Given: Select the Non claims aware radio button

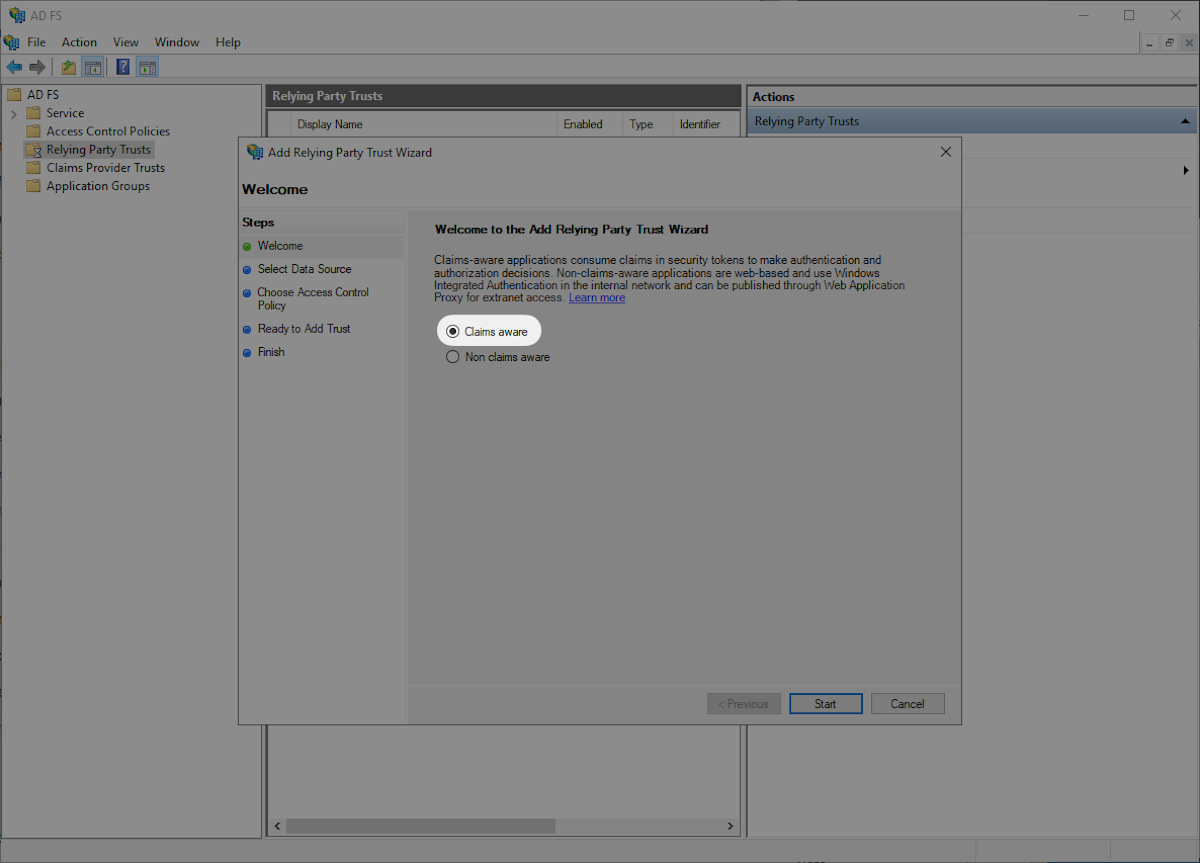Looking at the screenshot, I should click(452, 356).
